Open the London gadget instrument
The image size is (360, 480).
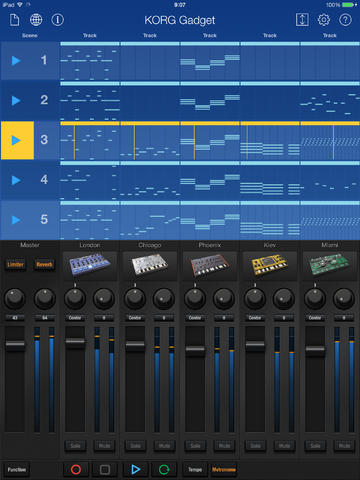click(90, 265)
